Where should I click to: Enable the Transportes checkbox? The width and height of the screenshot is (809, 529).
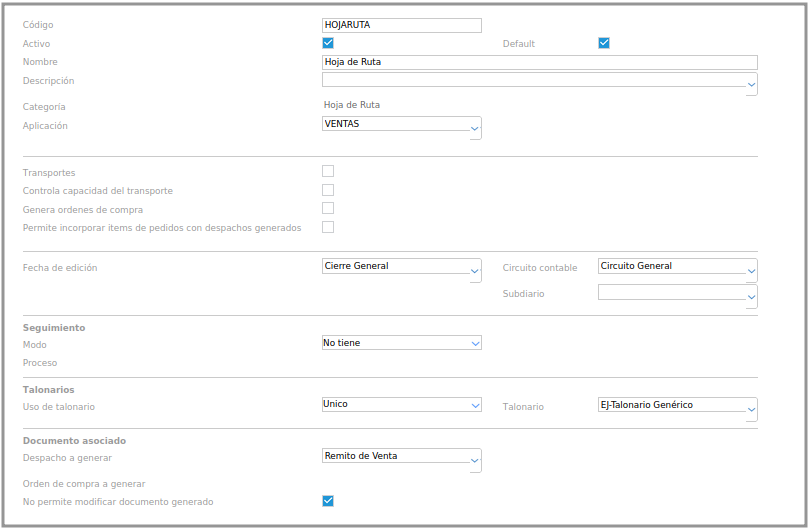pos(328,172)
